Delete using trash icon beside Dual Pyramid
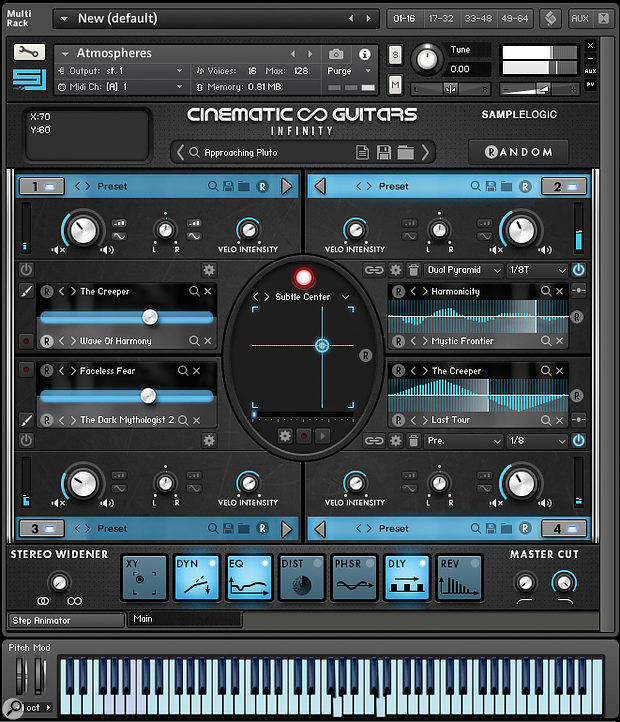The width and height of the screenshot is (620, 722). click(413, 270)
